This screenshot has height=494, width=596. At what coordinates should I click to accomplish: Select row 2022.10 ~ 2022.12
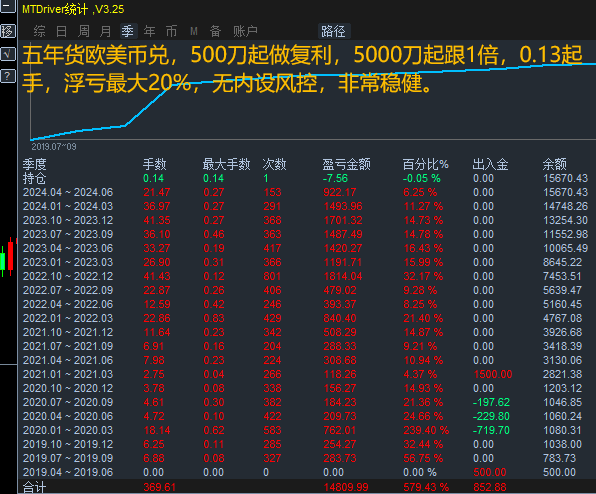[x=306, y=276]
